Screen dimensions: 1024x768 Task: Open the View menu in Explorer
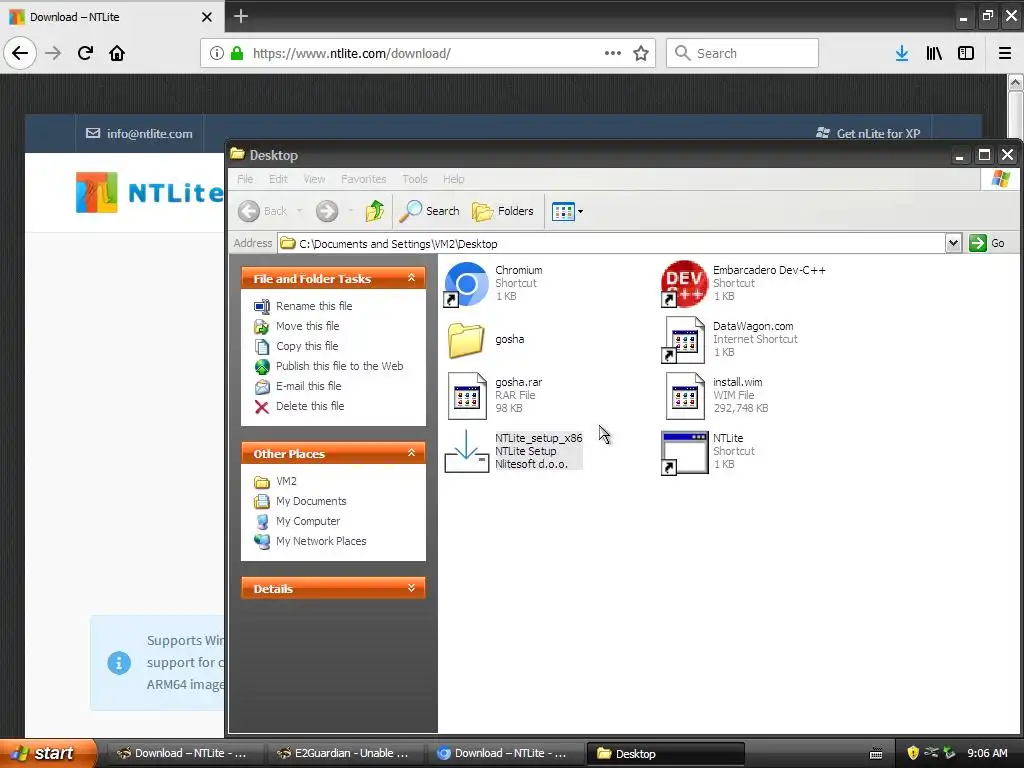pos(314,179)
